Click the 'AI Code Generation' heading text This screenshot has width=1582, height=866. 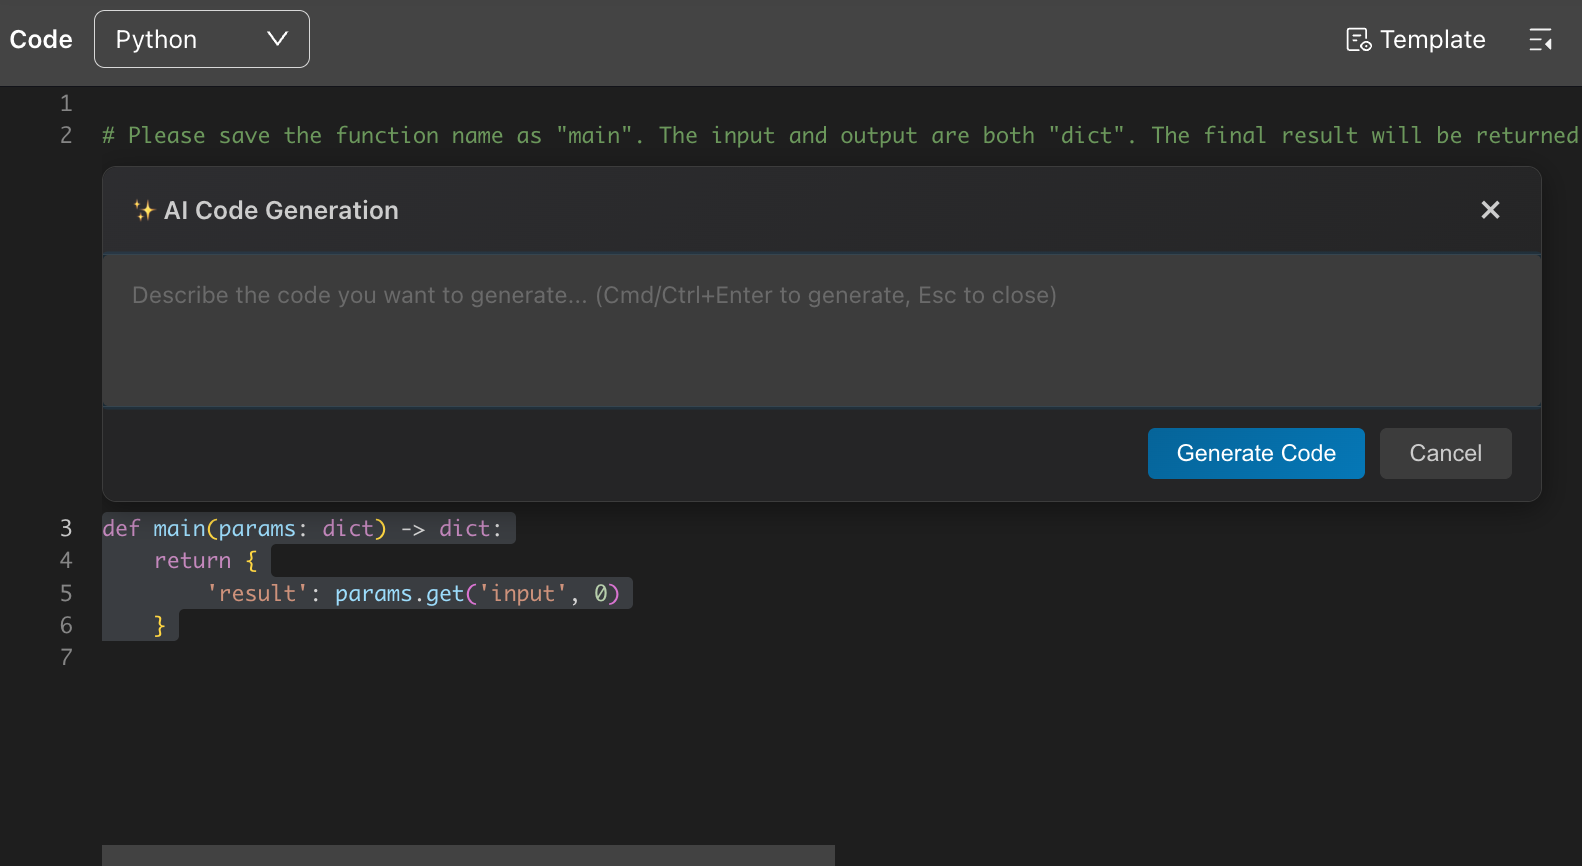coord(281,210)
